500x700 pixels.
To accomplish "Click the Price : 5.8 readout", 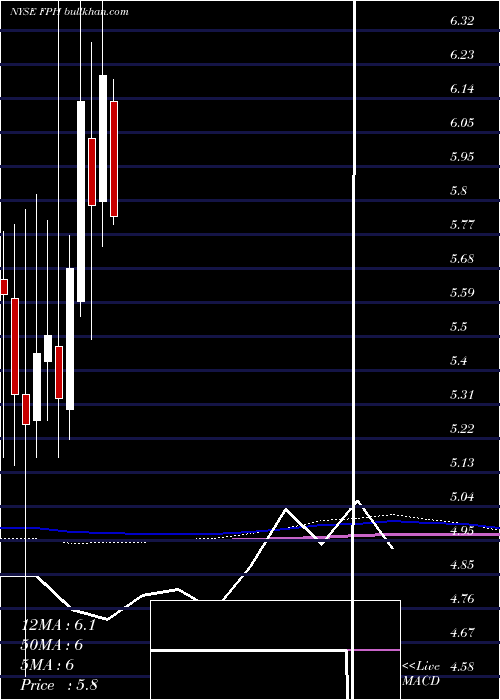I will [x=59, y=685].
